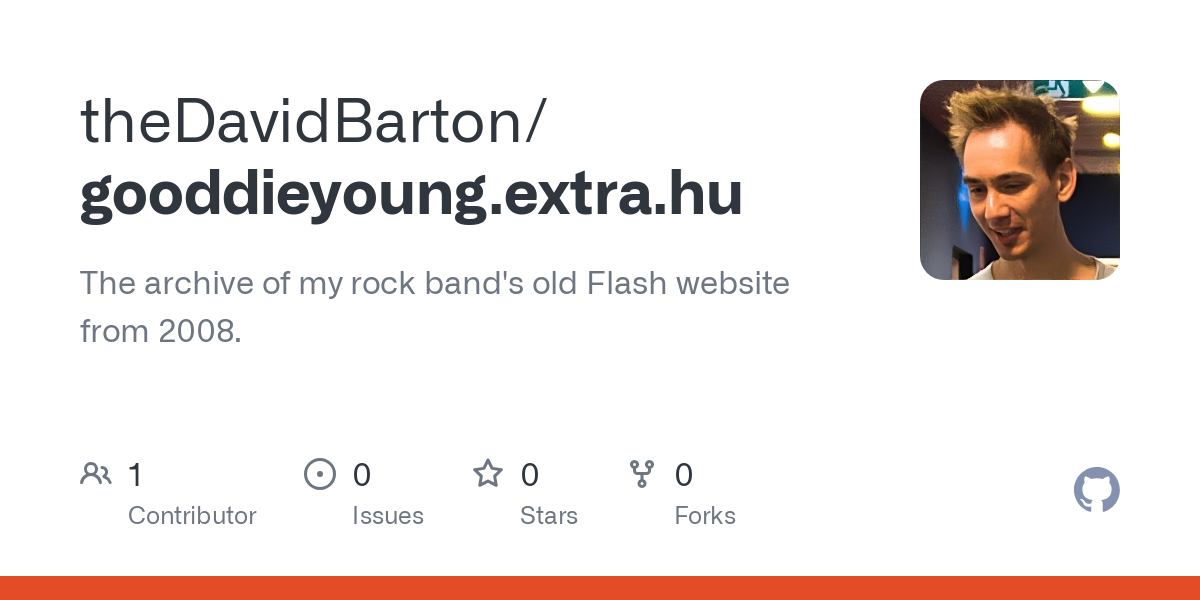Select the Stars label
Screen dimensions: 1200x600
(x=549, y=516)
